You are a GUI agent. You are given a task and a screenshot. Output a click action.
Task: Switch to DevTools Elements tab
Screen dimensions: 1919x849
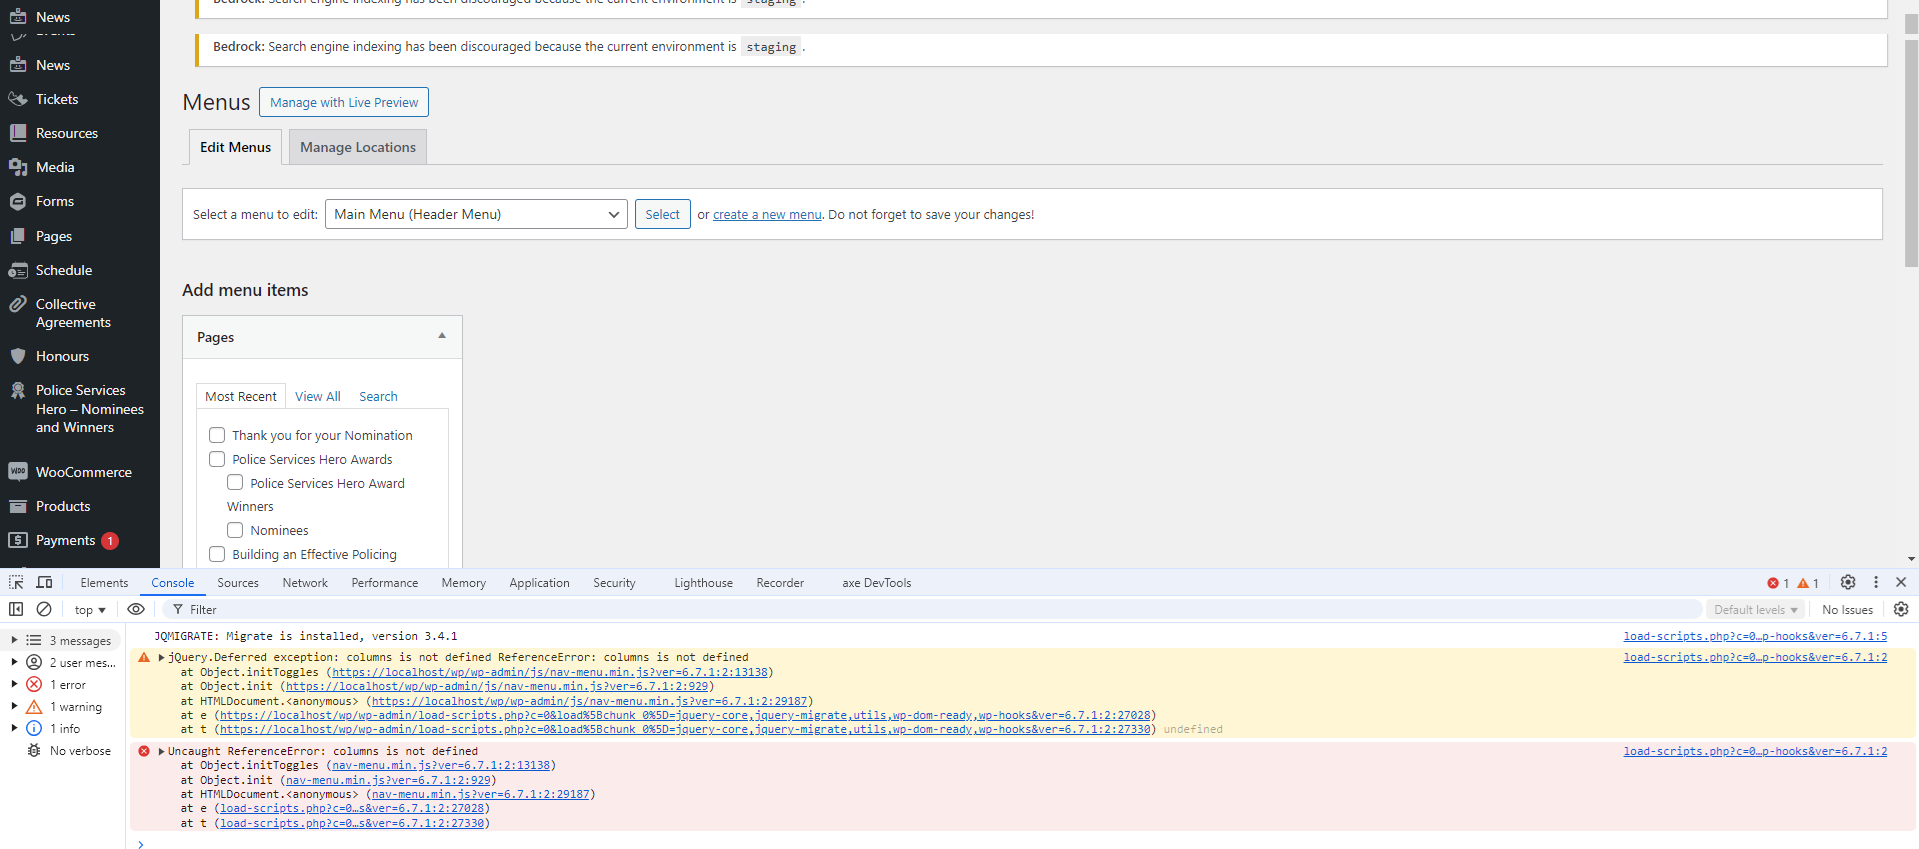coord(104,583)
